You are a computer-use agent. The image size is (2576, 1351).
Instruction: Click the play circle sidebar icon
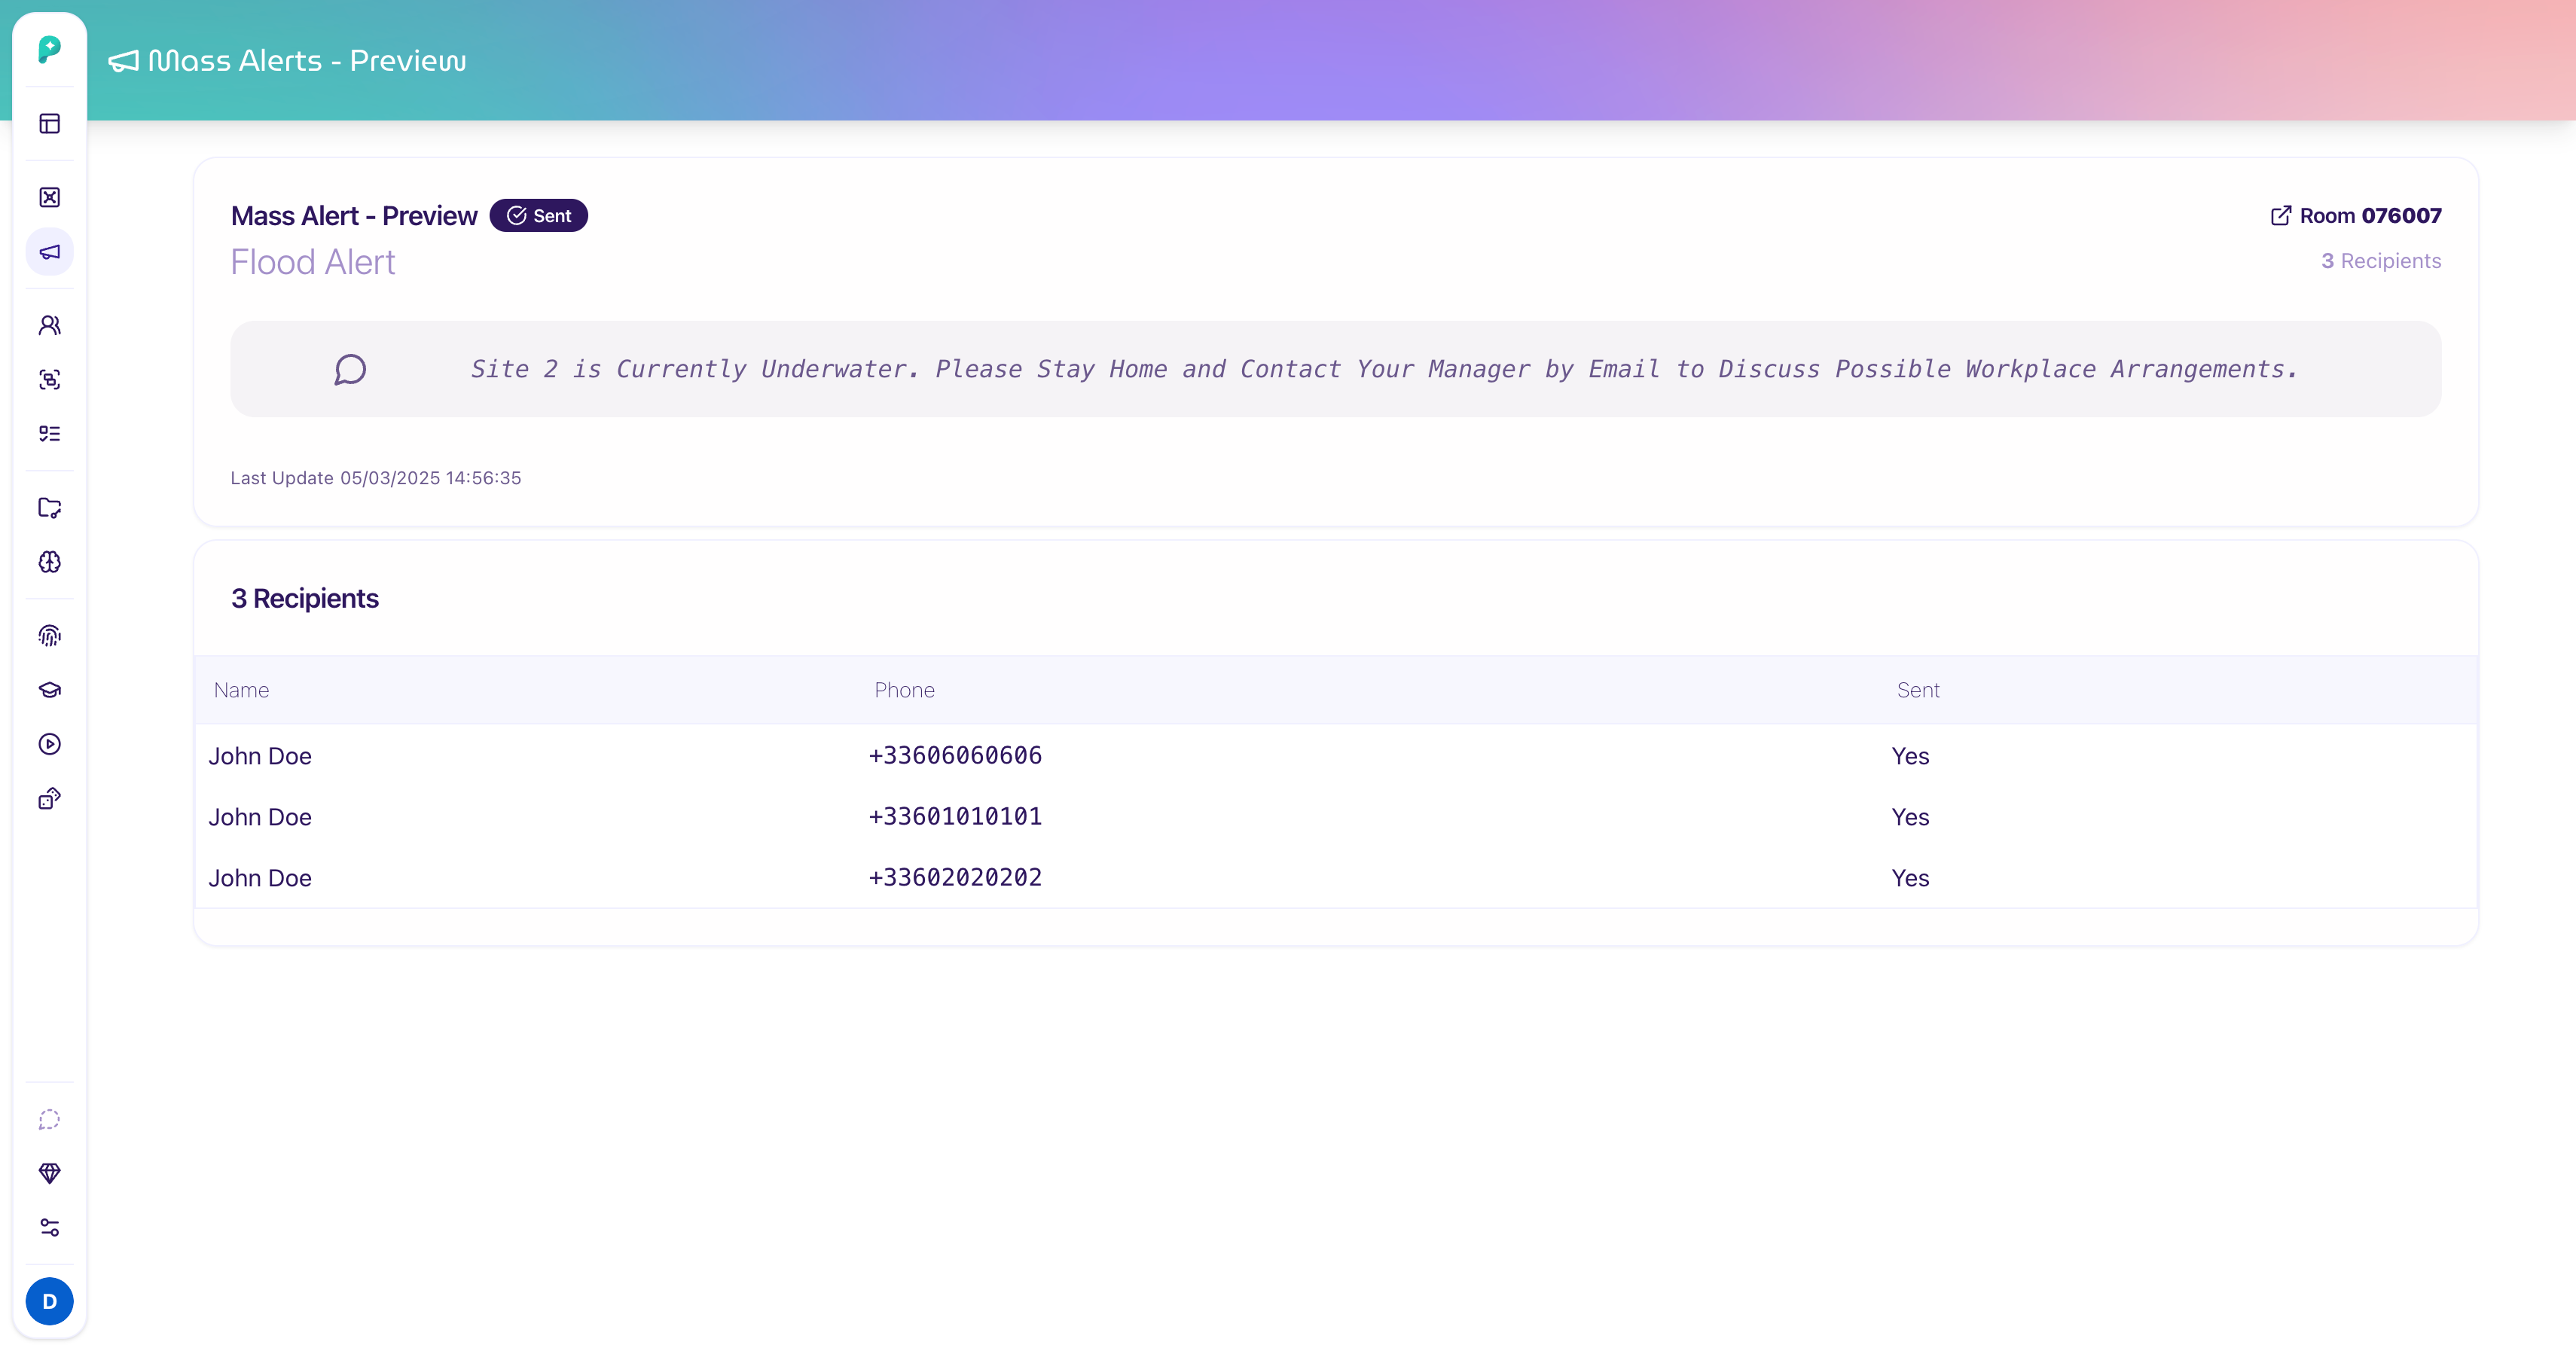click(49, 744)
